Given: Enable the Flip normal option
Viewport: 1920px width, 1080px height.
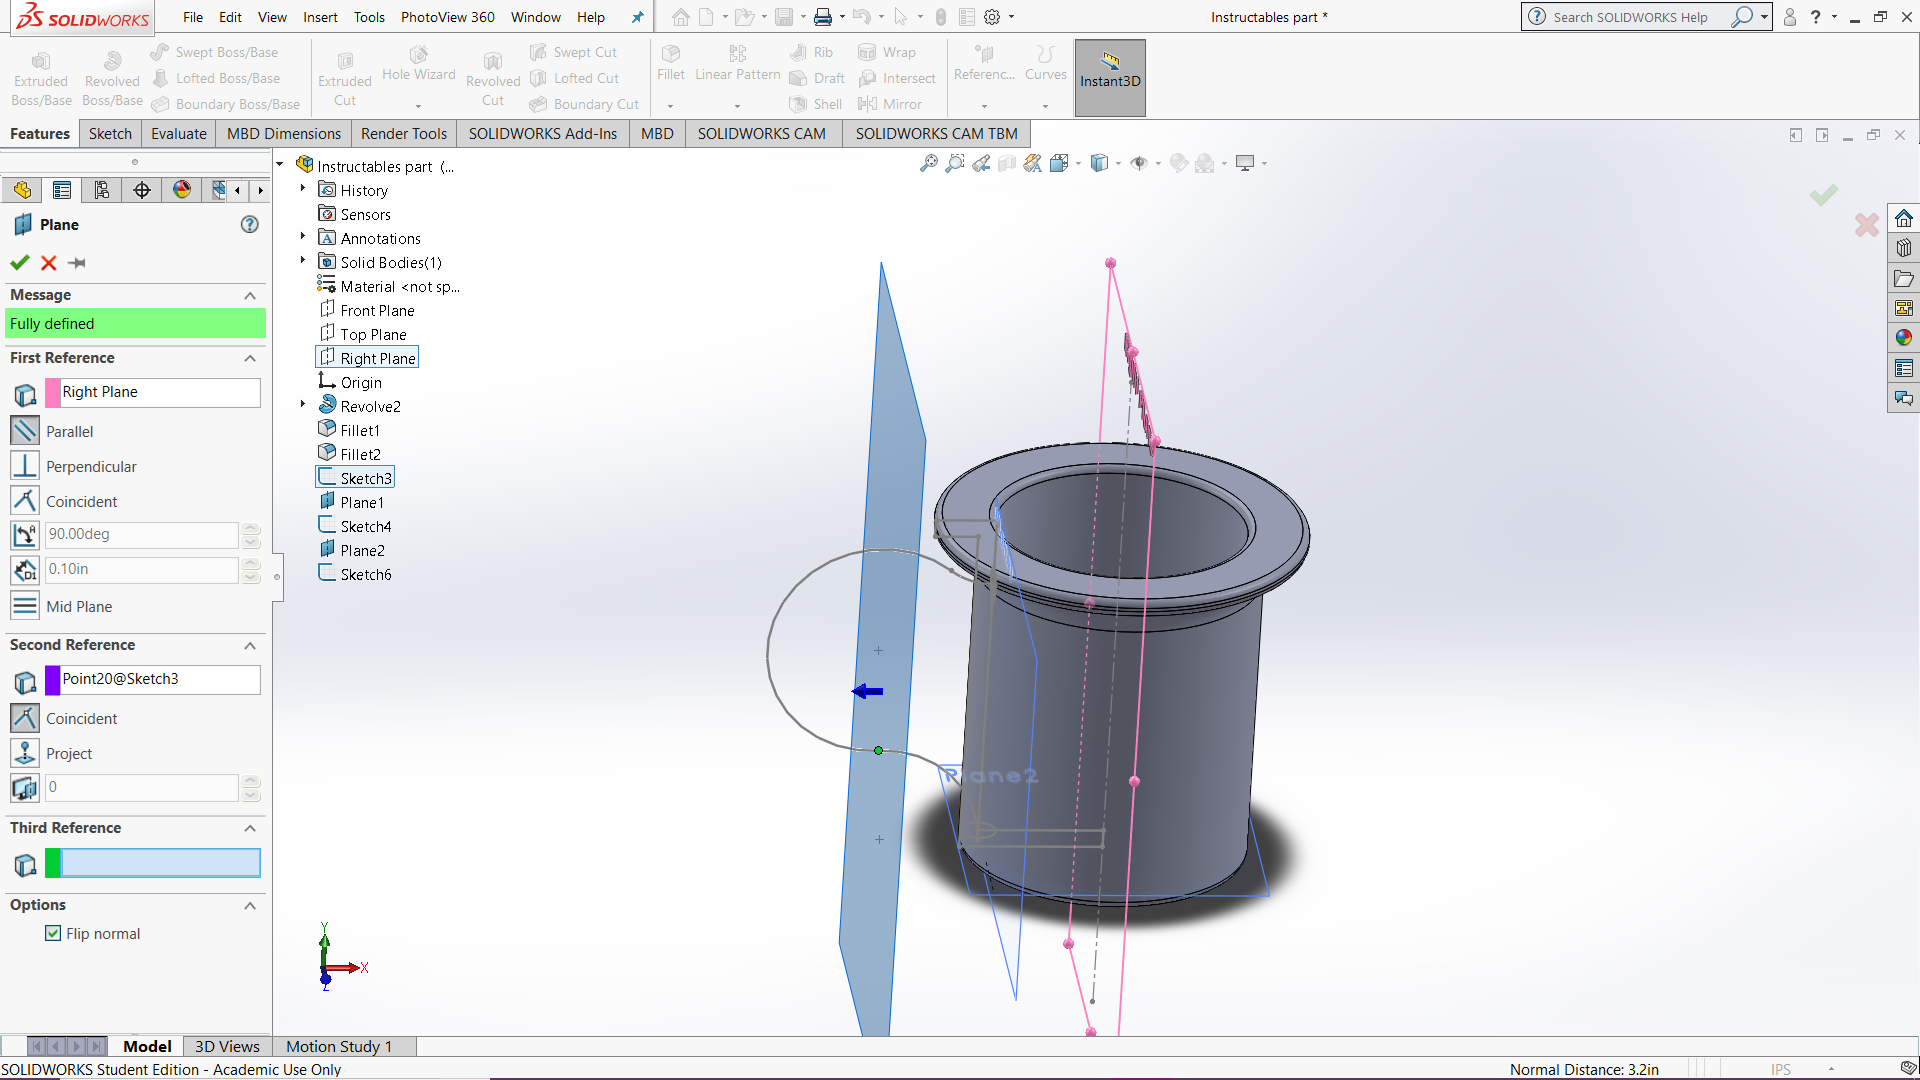Looking at the screenshot, I should [x=53, y=933].
